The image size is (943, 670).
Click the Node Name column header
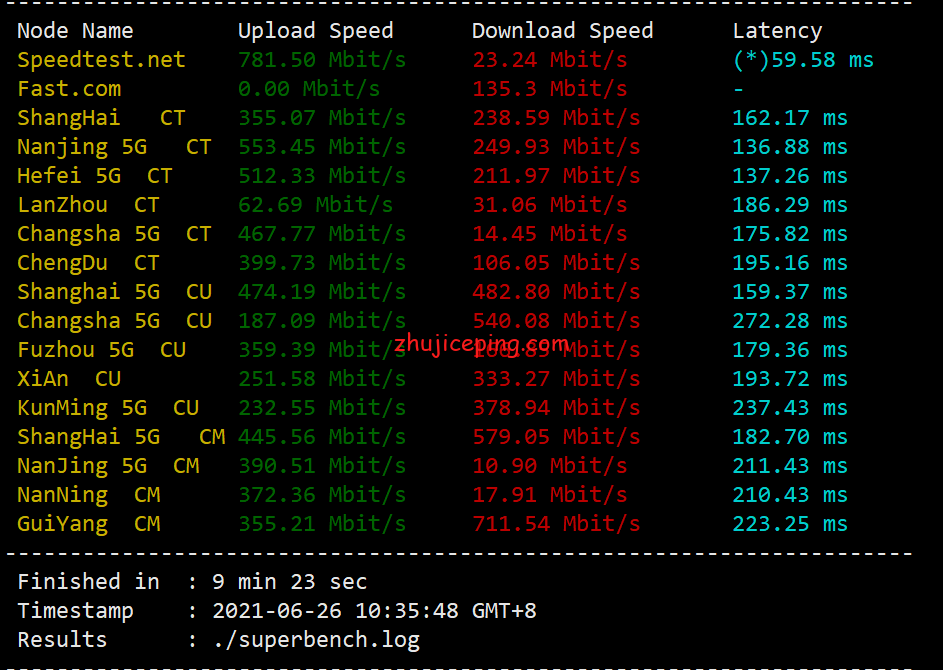click(75, 31)
